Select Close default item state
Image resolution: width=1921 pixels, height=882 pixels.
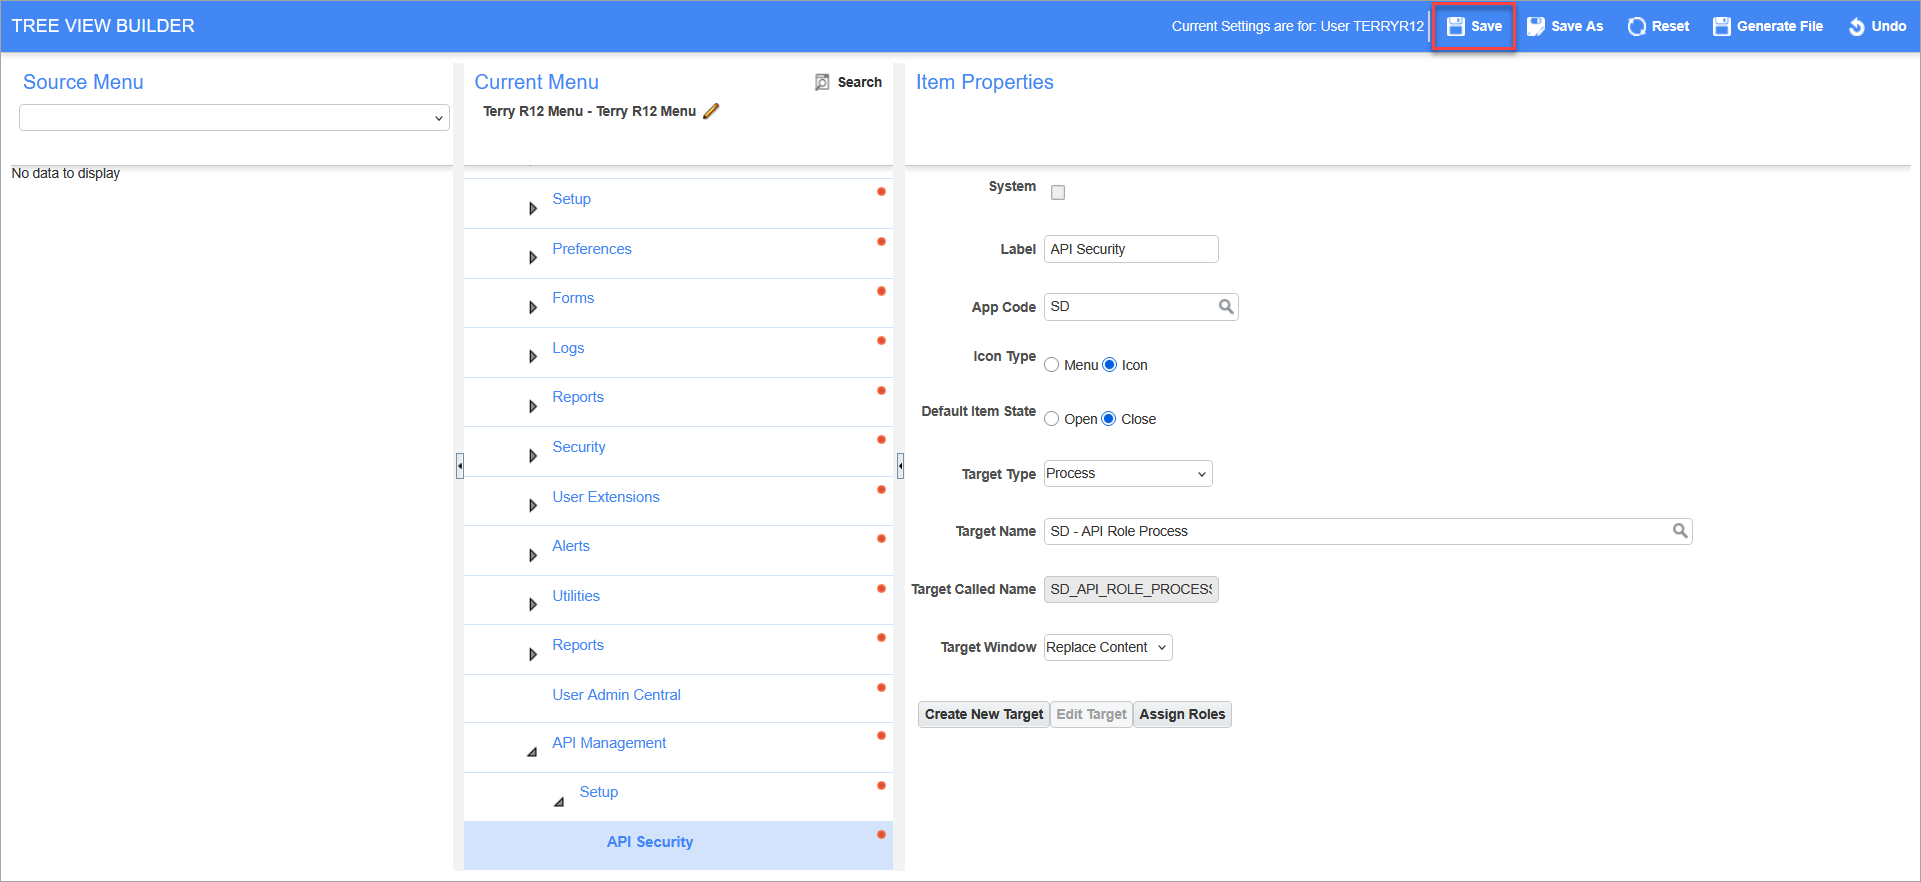[1108, 419]
